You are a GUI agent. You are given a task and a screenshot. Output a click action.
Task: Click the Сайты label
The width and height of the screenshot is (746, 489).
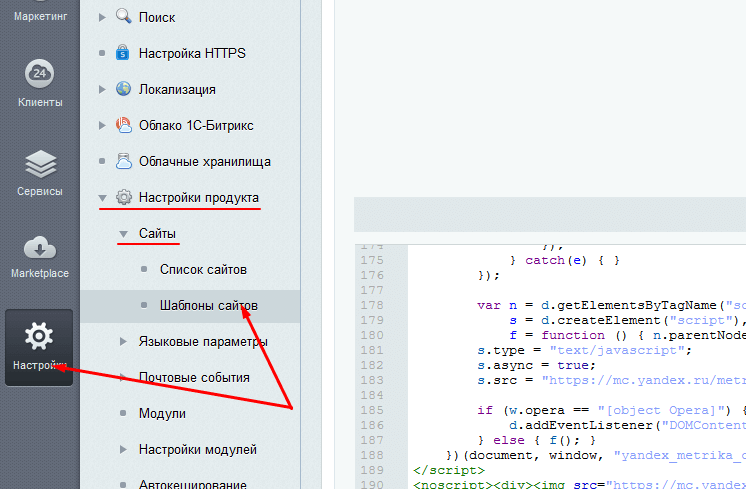click(x=157, y=234)
